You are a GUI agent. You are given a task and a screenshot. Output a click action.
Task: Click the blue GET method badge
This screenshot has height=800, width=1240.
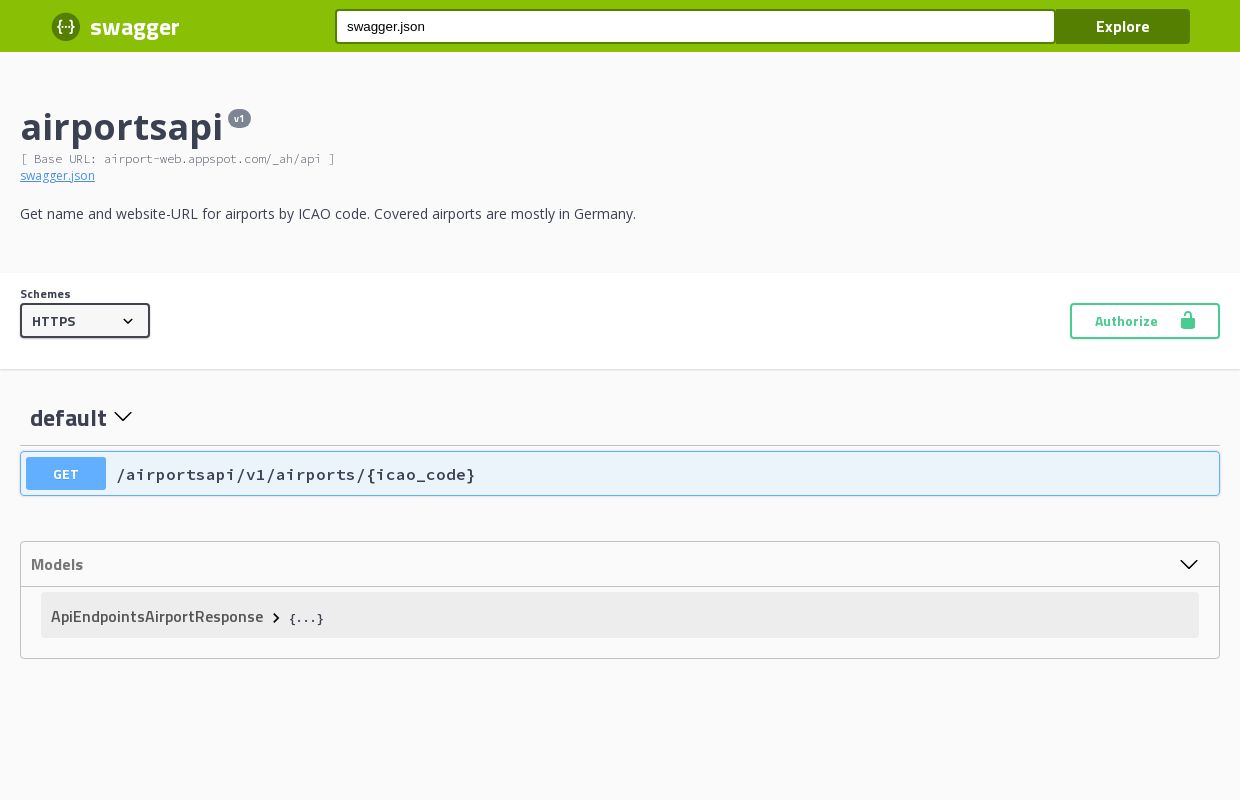(x=66, y=474)
